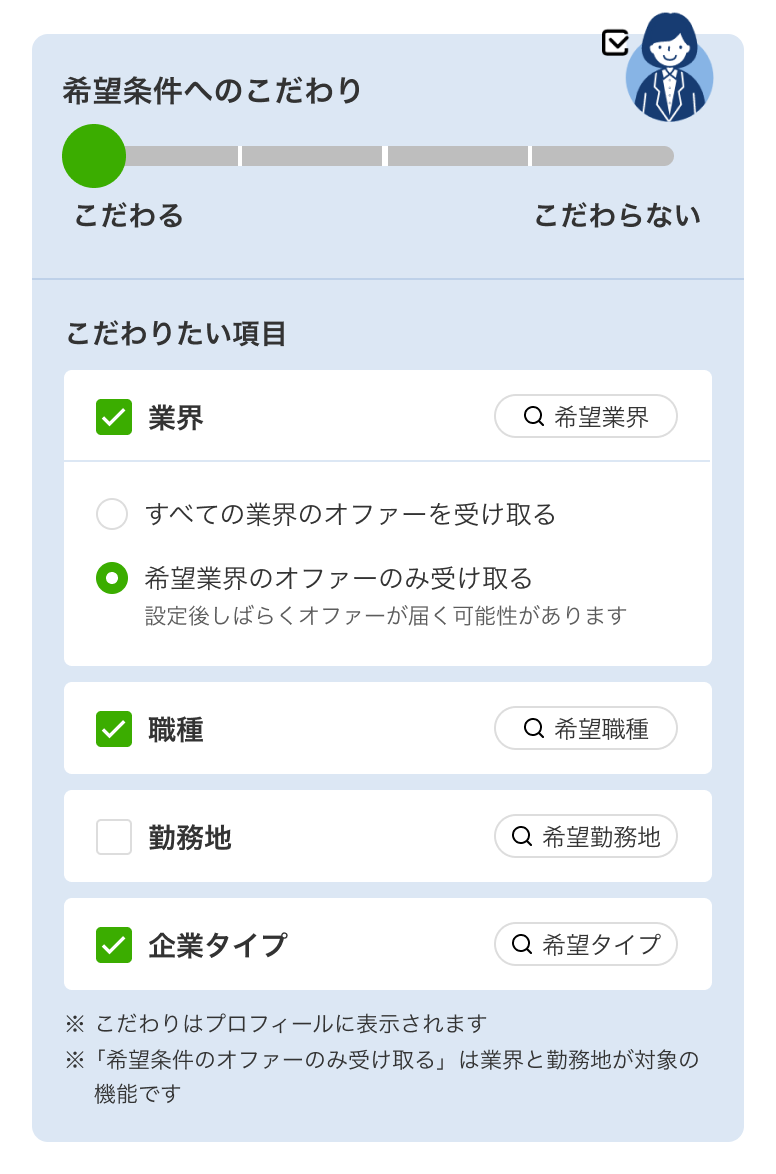
Task: Uncheck the 職種 checkbox
Action: pos(114,729)
